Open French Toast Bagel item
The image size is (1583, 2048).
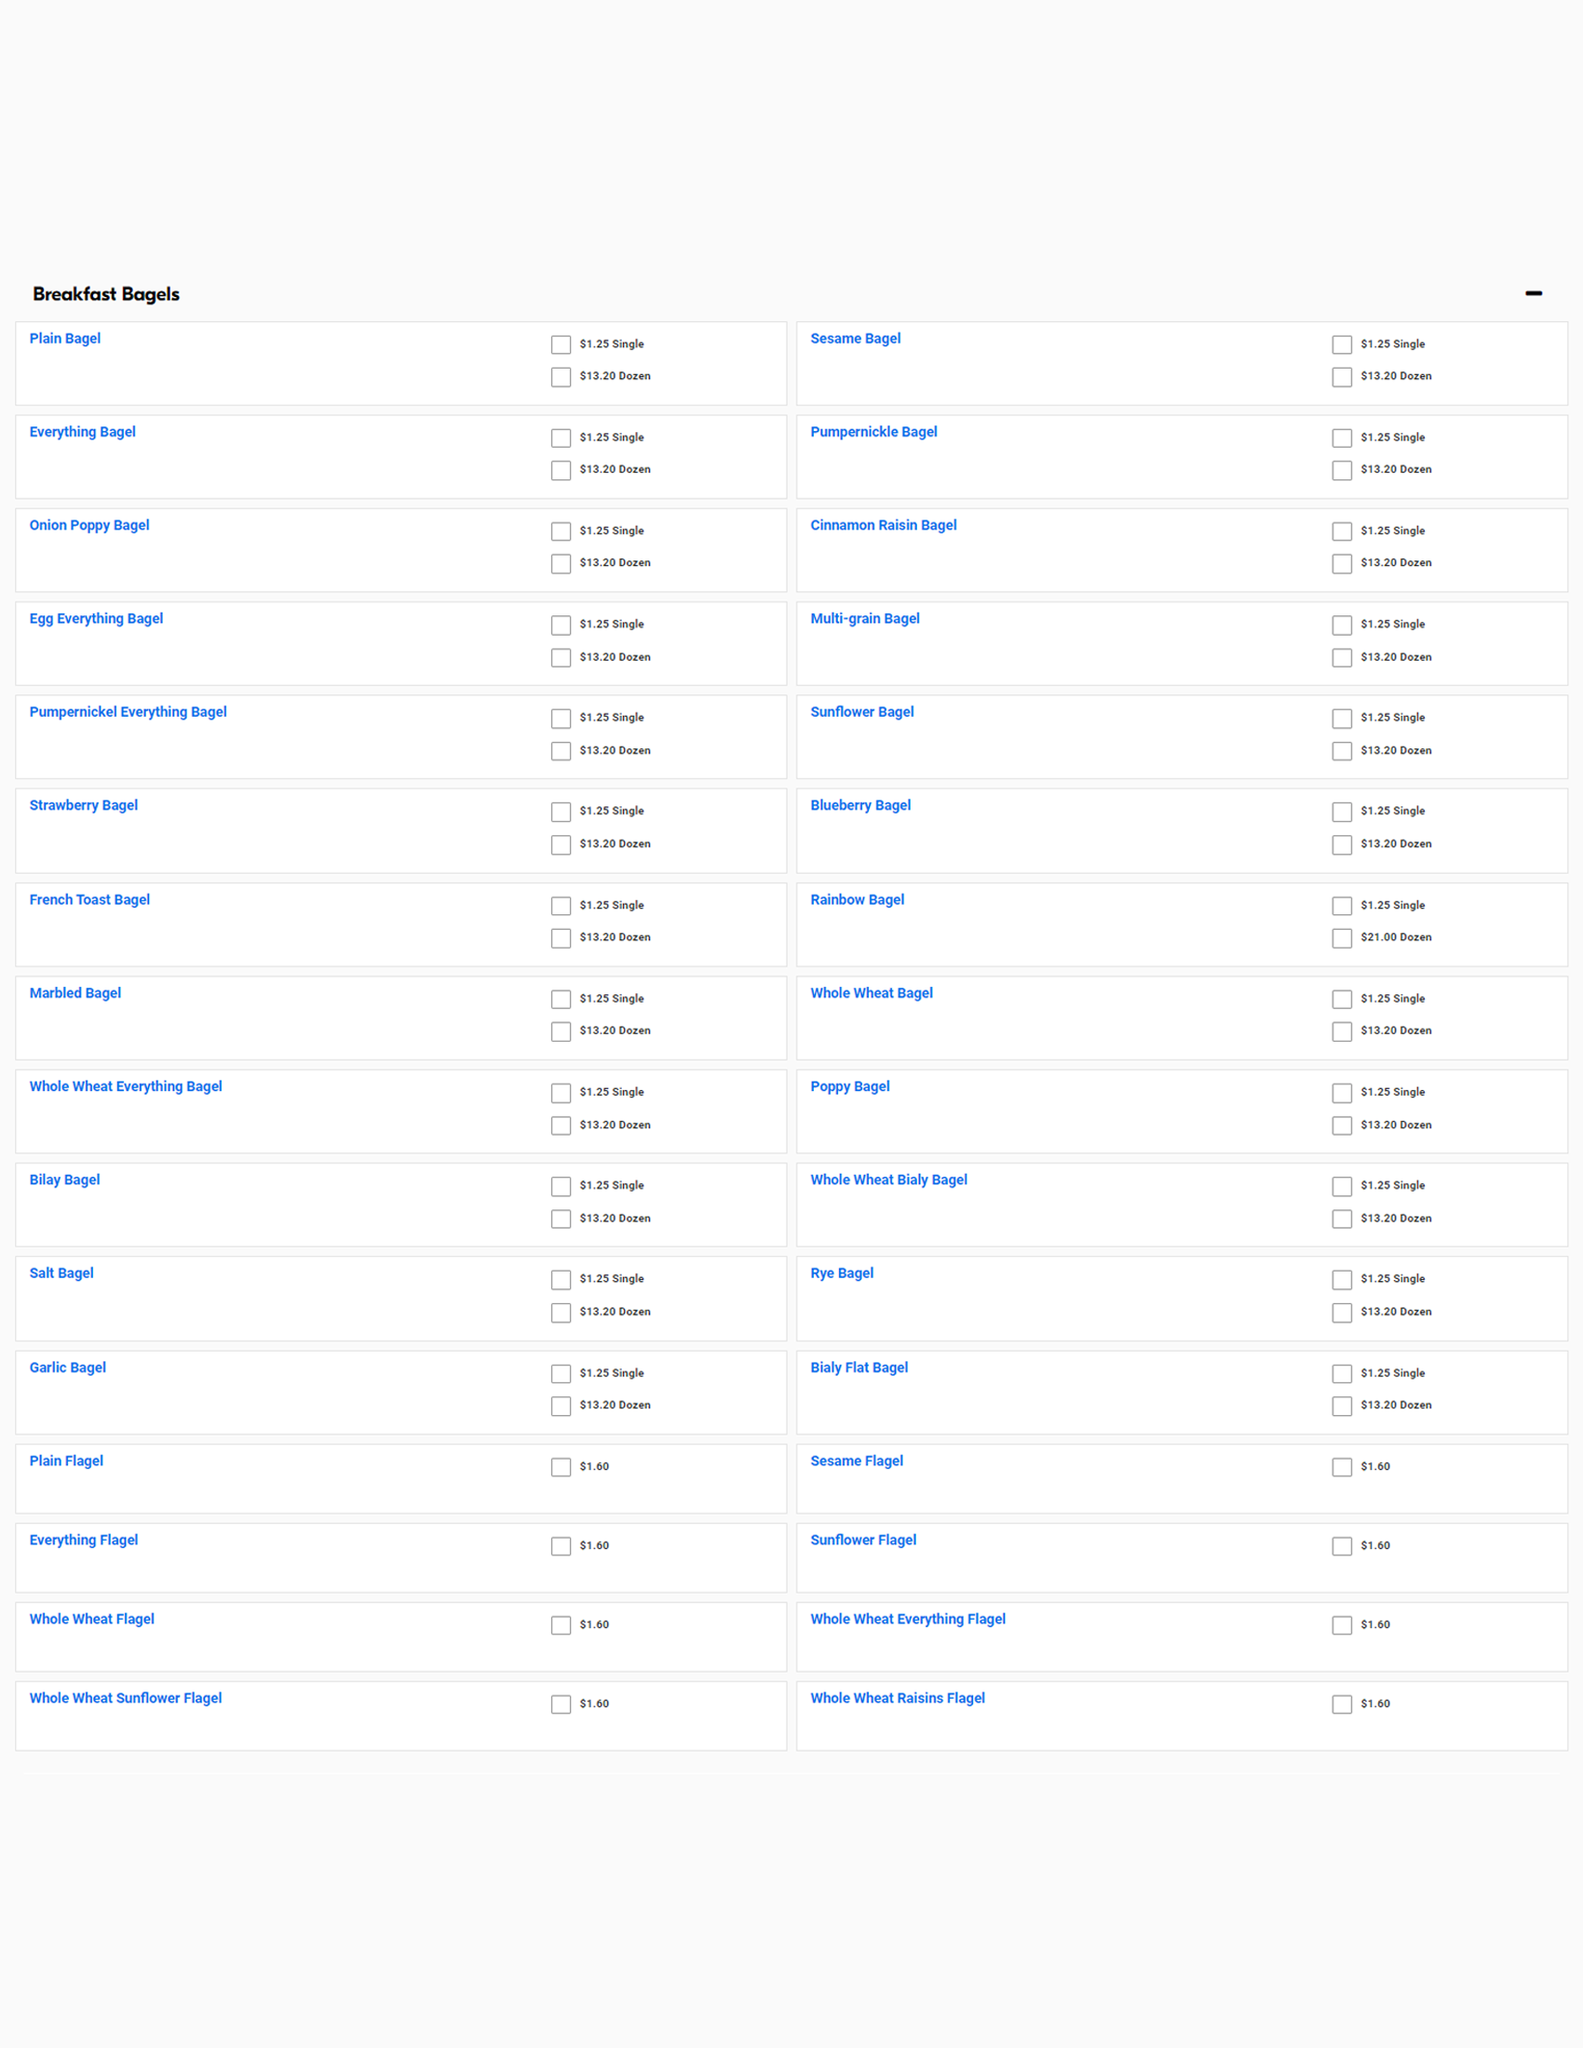click(x=89, y=900)
